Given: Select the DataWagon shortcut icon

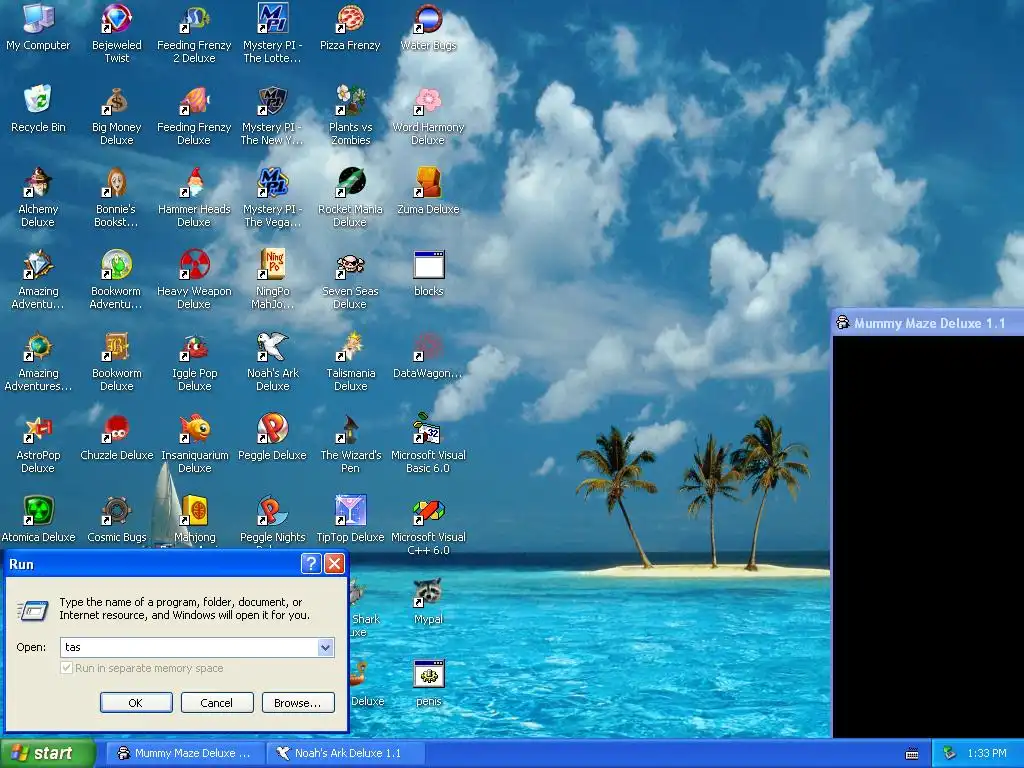Looking at the screenshot, I should click(x=428, y=355).
